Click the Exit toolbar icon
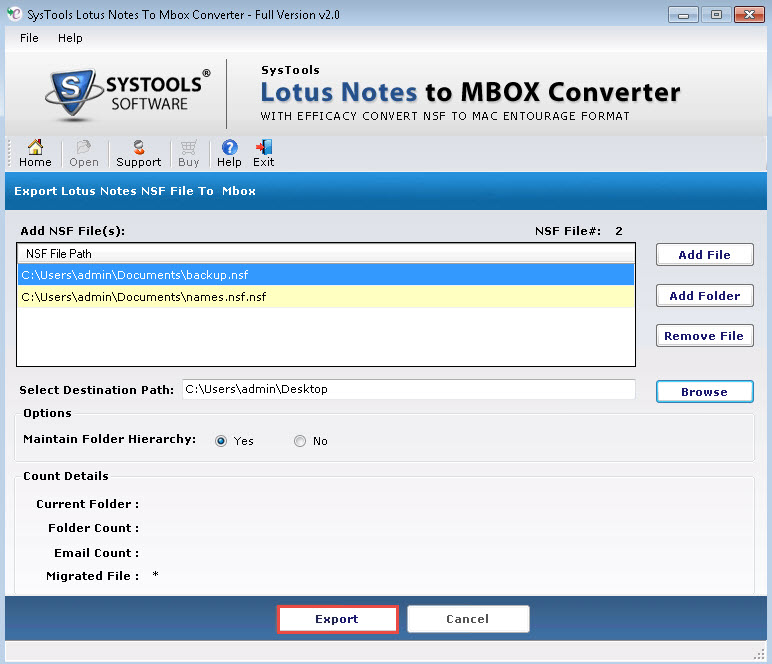Viewport: 772px width, 664px height. (x=263, y=154)
